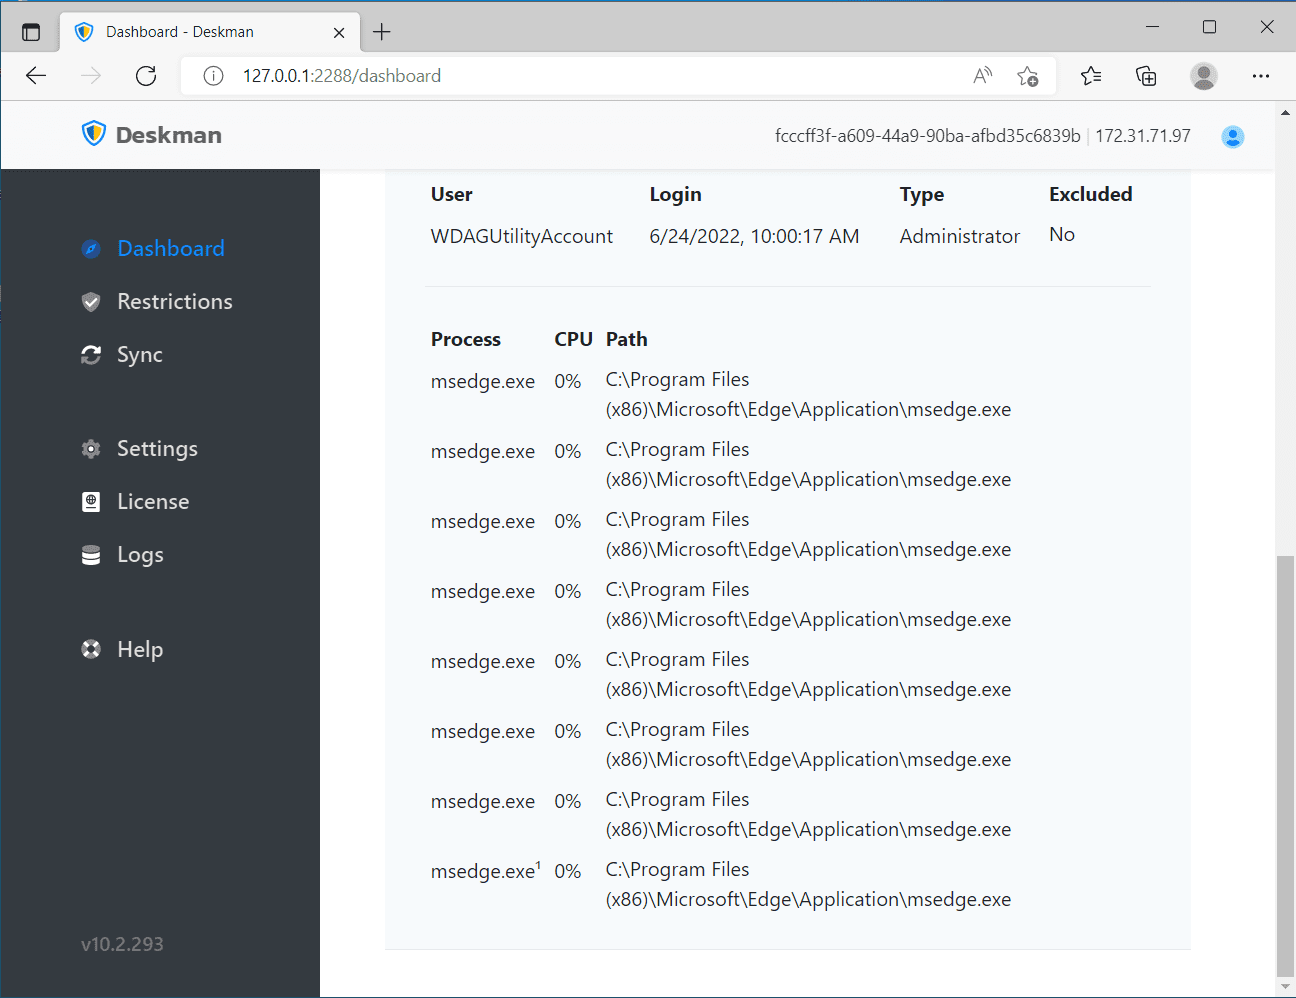Open a new browser tab

pos(382,32)
